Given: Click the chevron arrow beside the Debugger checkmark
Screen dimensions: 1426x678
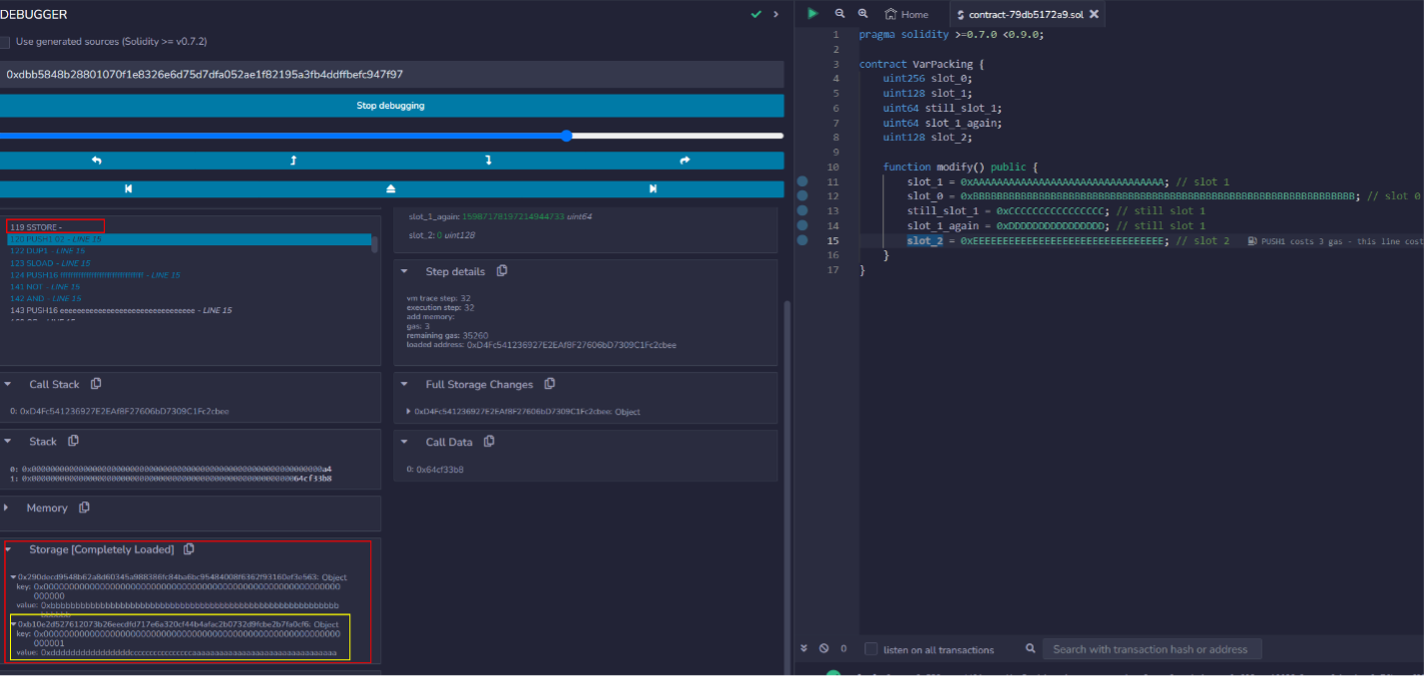Looking at the screenshot, I should [x=776, y=14].
